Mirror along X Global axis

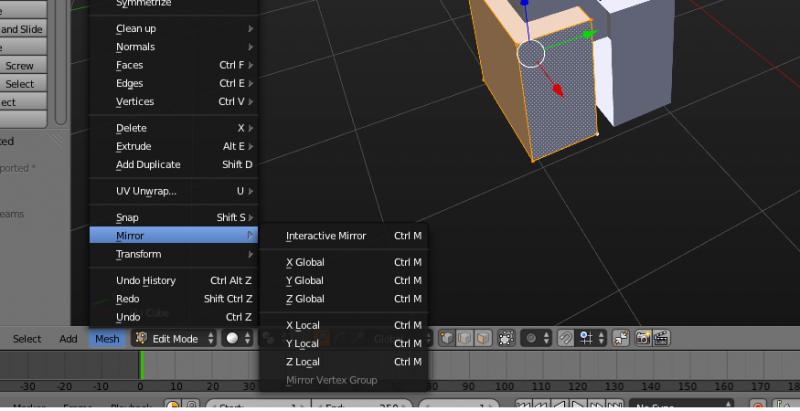(344, 262)
